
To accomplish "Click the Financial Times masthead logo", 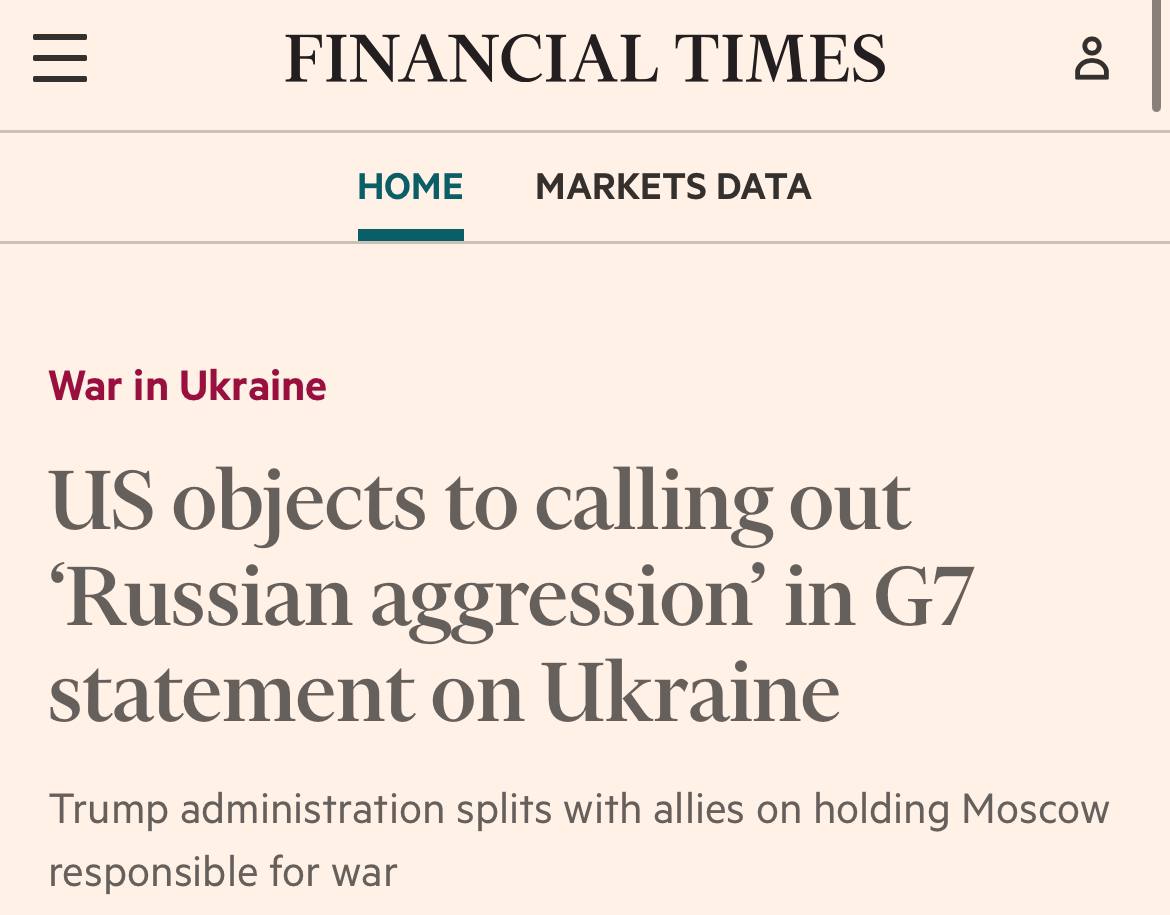I will pyautogui.click(x=585, y=58).
